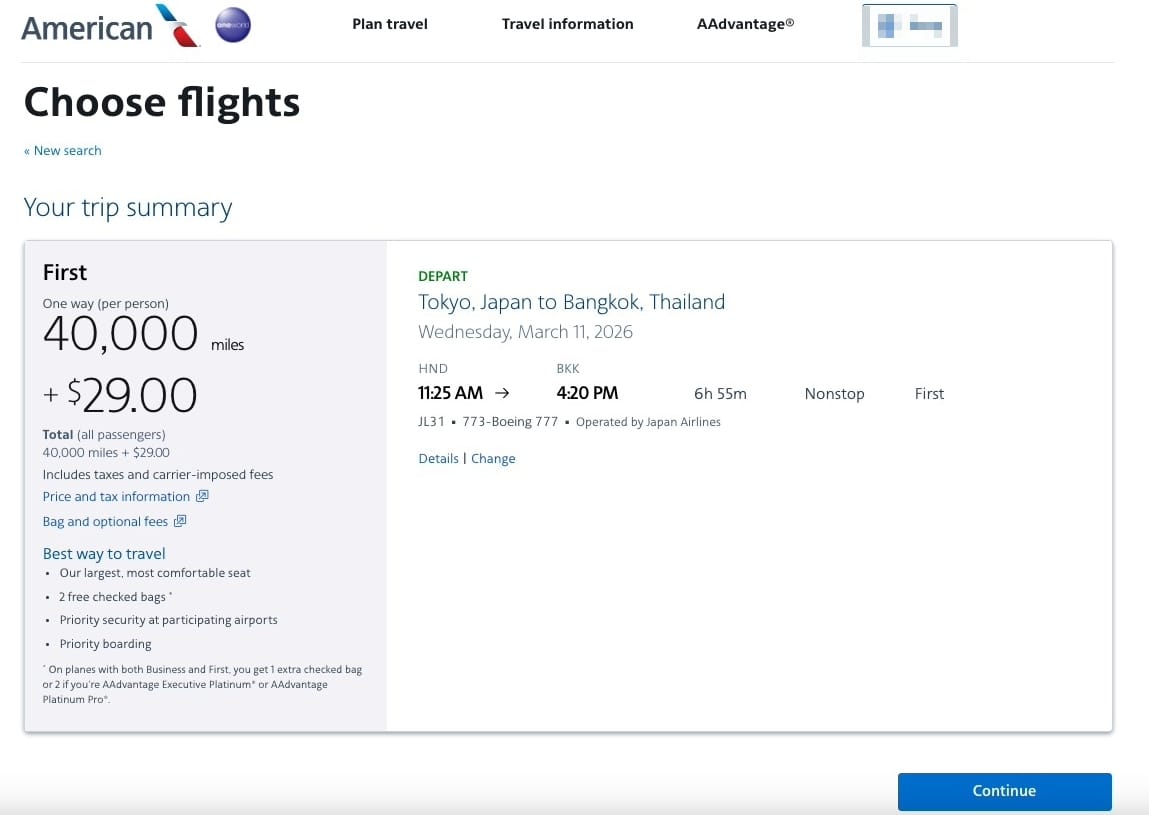Click Change to pick another flight
Screen dimensions: 1149x815
pos(493,458)
